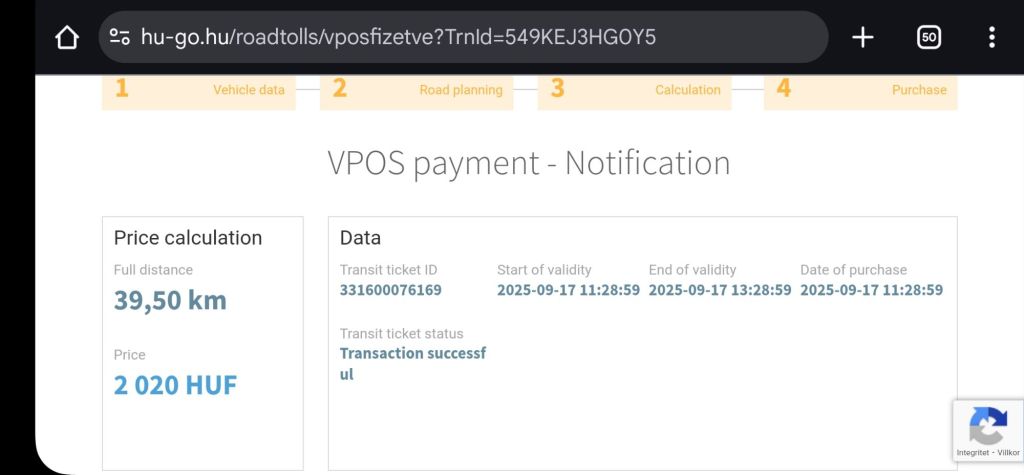The image size is (1024, 475).
Task: Switch to step 2 Road planning
Action: [417, 90]
